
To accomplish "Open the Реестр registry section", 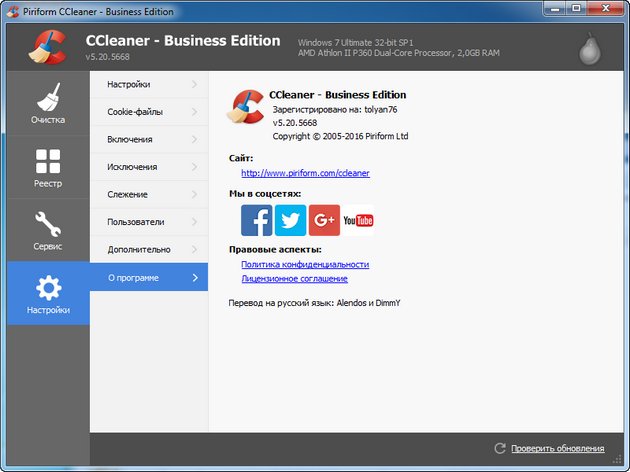I will 48,167.
